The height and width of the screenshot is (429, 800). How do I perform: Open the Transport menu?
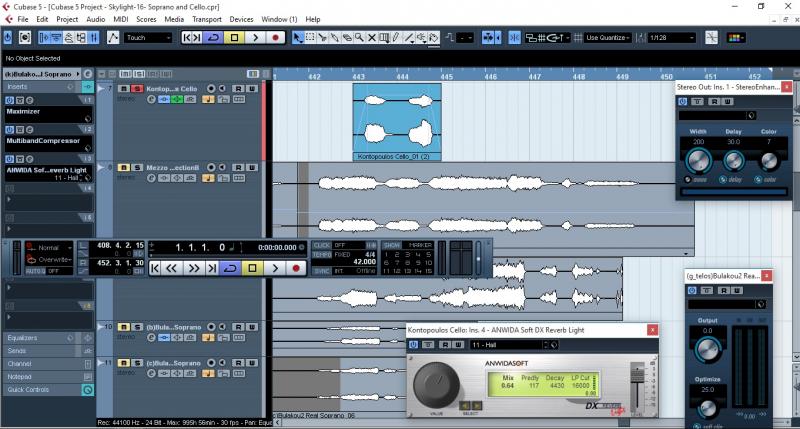coord(206,19)
